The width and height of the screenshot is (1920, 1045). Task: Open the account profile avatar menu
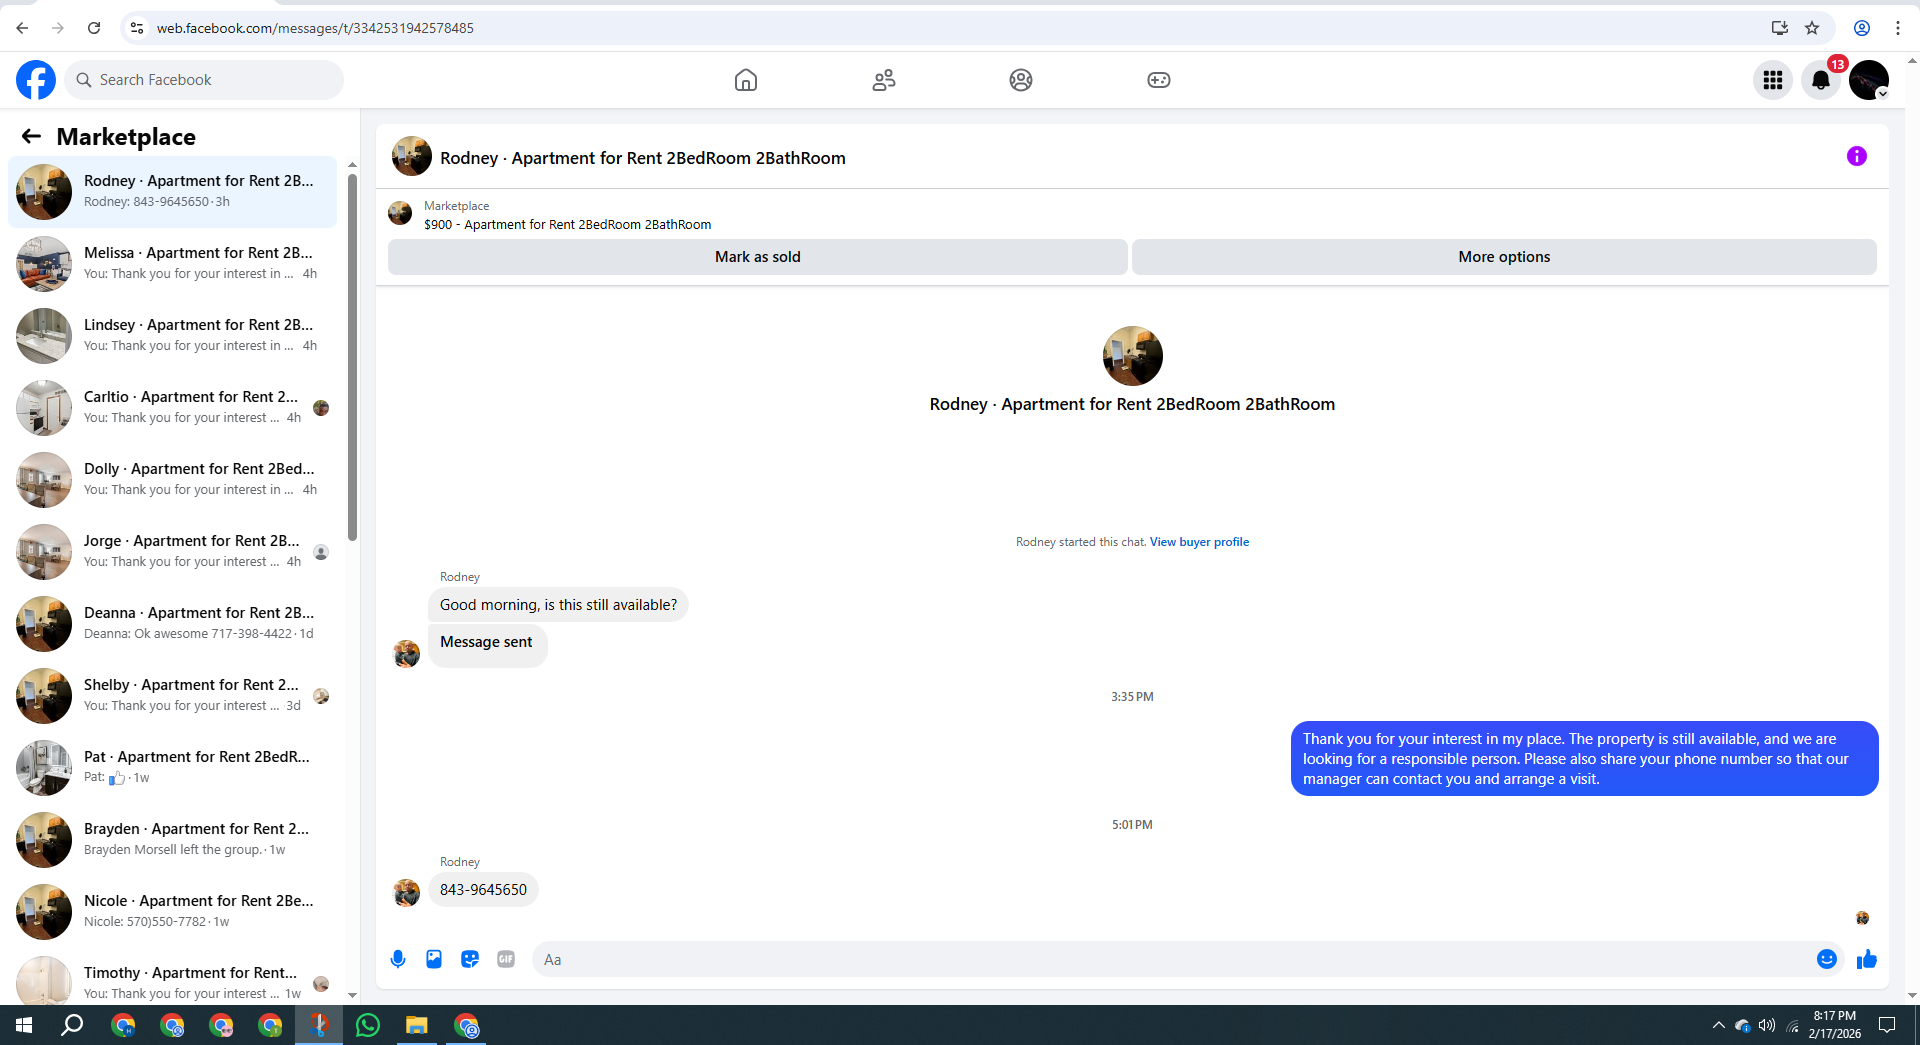1869,80
